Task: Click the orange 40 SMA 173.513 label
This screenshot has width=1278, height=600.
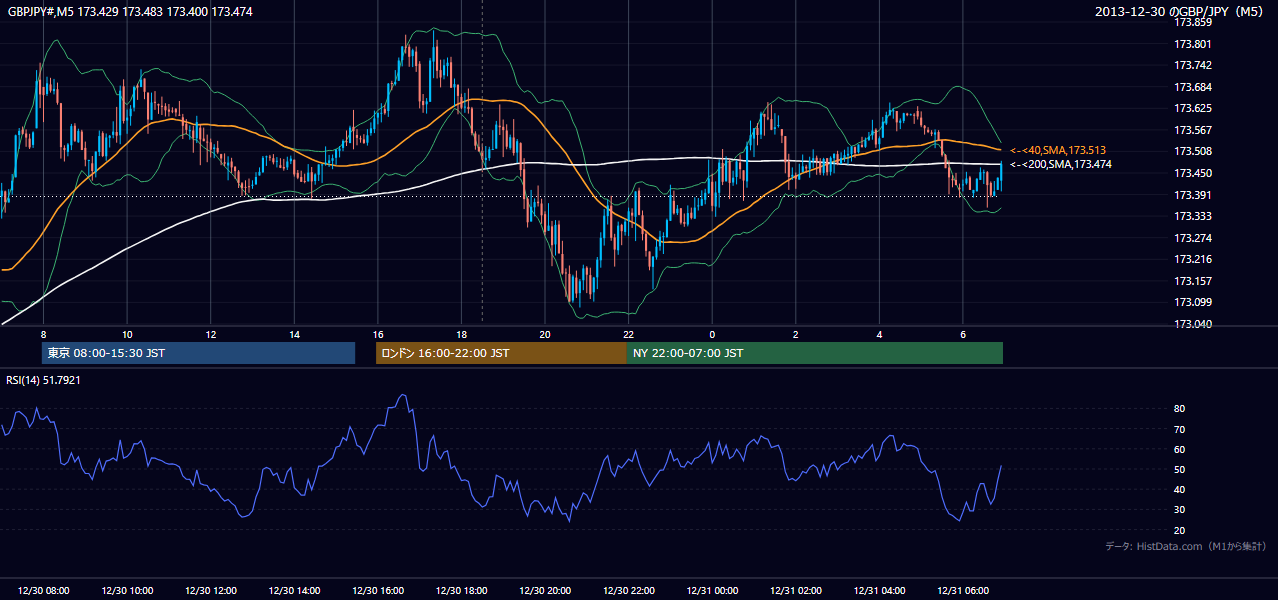Action: click(1058, 150)
